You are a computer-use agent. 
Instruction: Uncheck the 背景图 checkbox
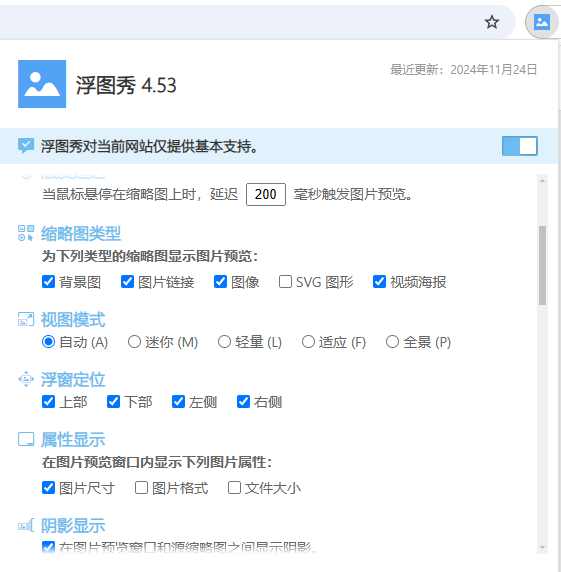48,282
